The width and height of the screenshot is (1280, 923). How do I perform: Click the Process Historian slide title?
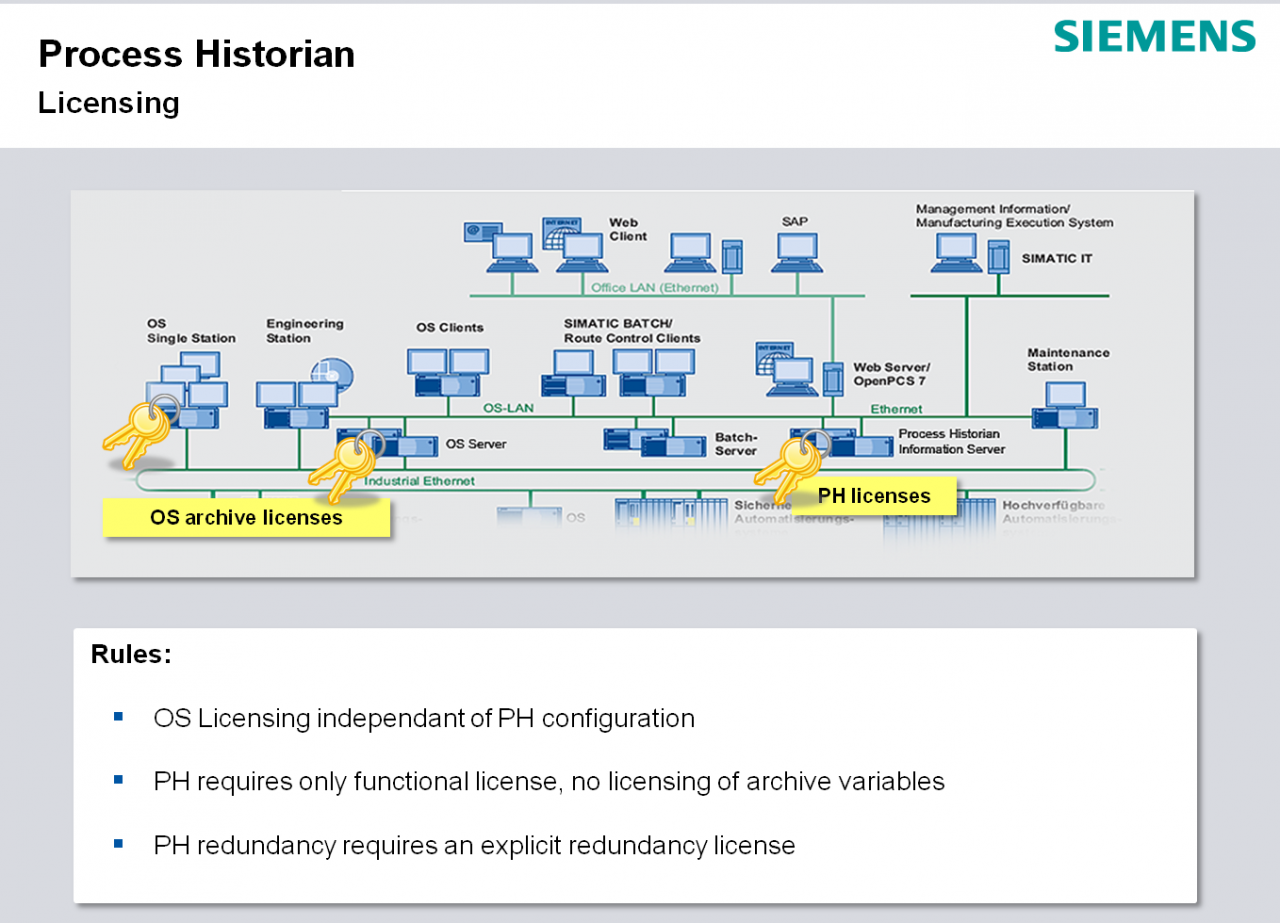click(x=196, y=54)
